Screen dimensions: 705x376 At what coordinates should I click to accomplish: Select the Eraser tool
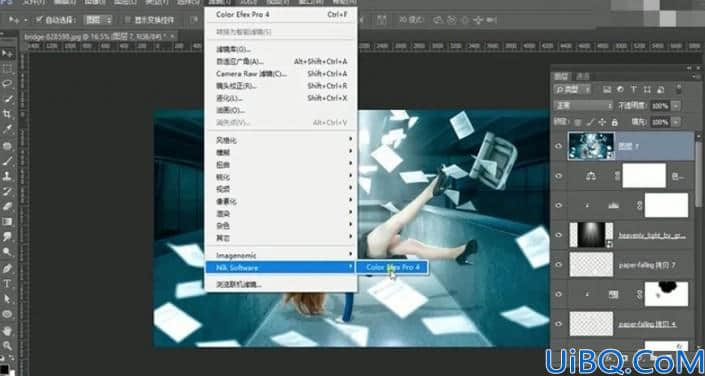coord(7,206)
